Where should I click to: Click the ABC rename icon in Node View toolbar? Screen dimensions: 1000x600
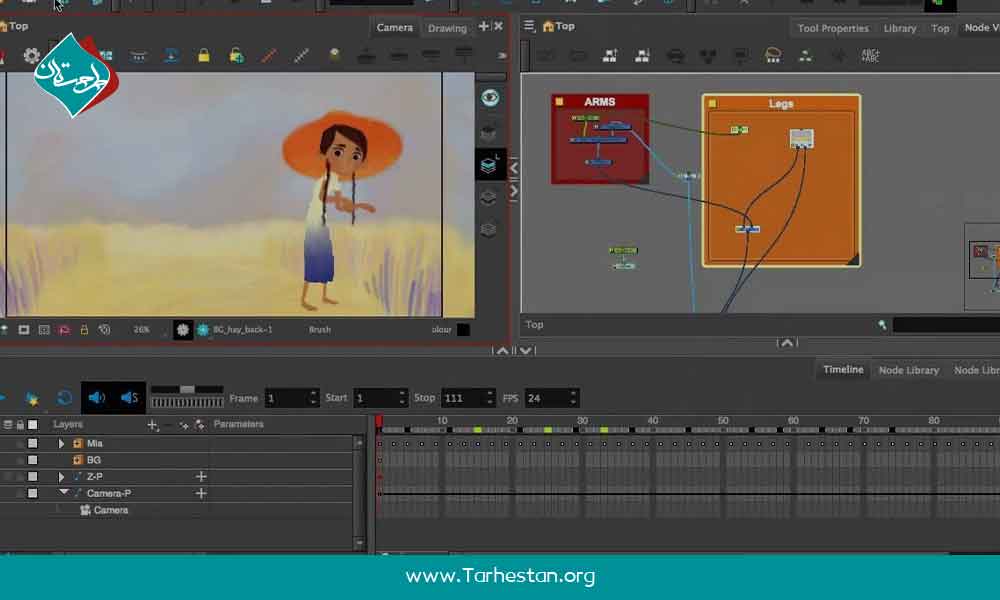click(x=870, y=56)
